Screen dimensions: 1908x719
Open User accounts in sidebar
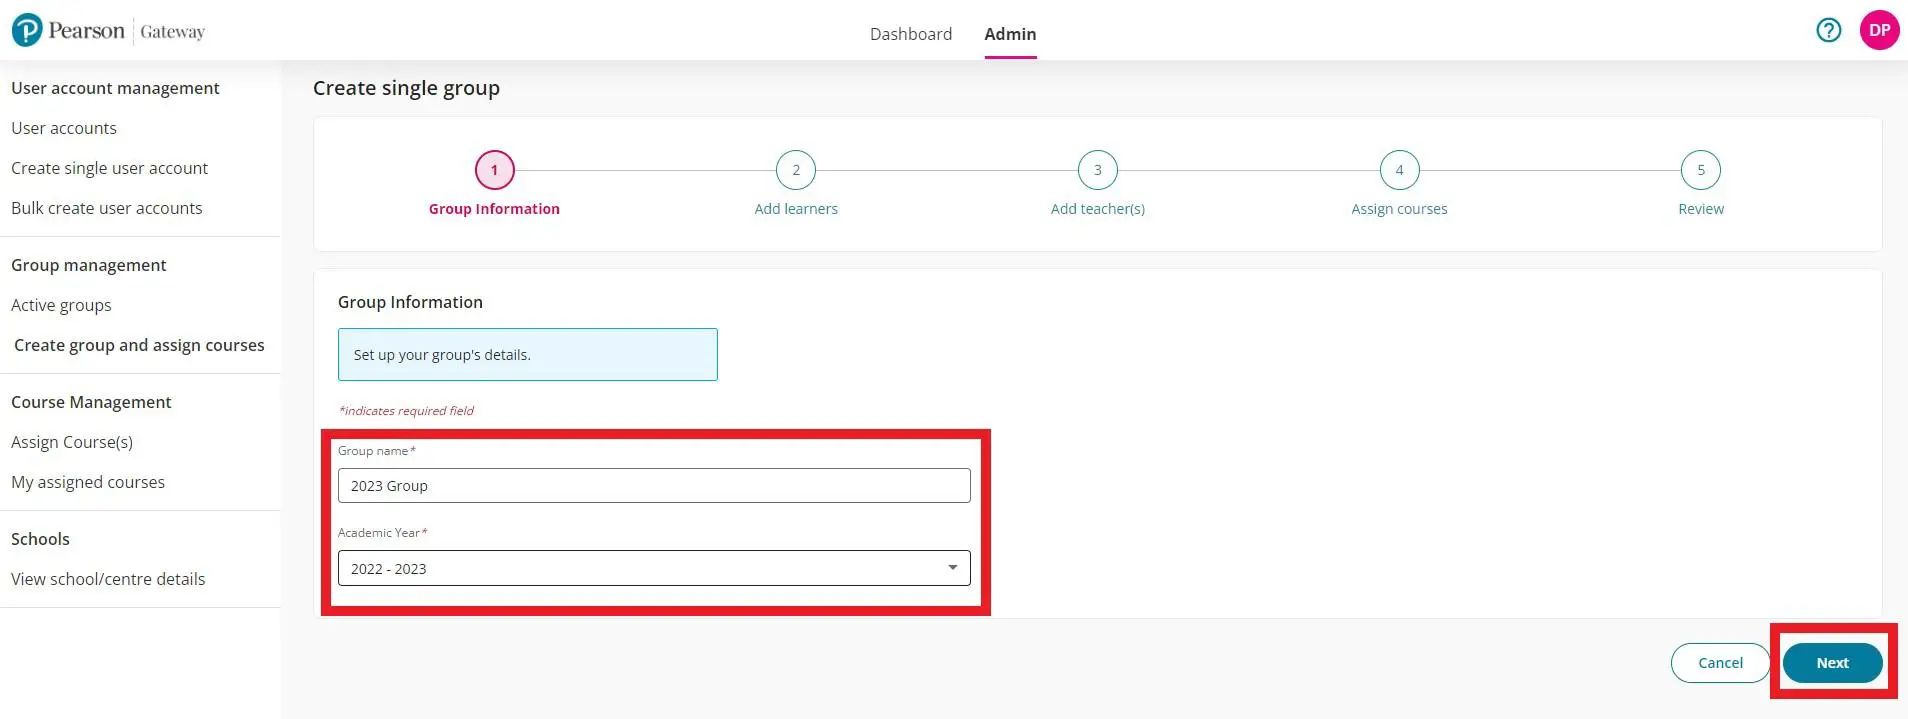pos(64,128)
